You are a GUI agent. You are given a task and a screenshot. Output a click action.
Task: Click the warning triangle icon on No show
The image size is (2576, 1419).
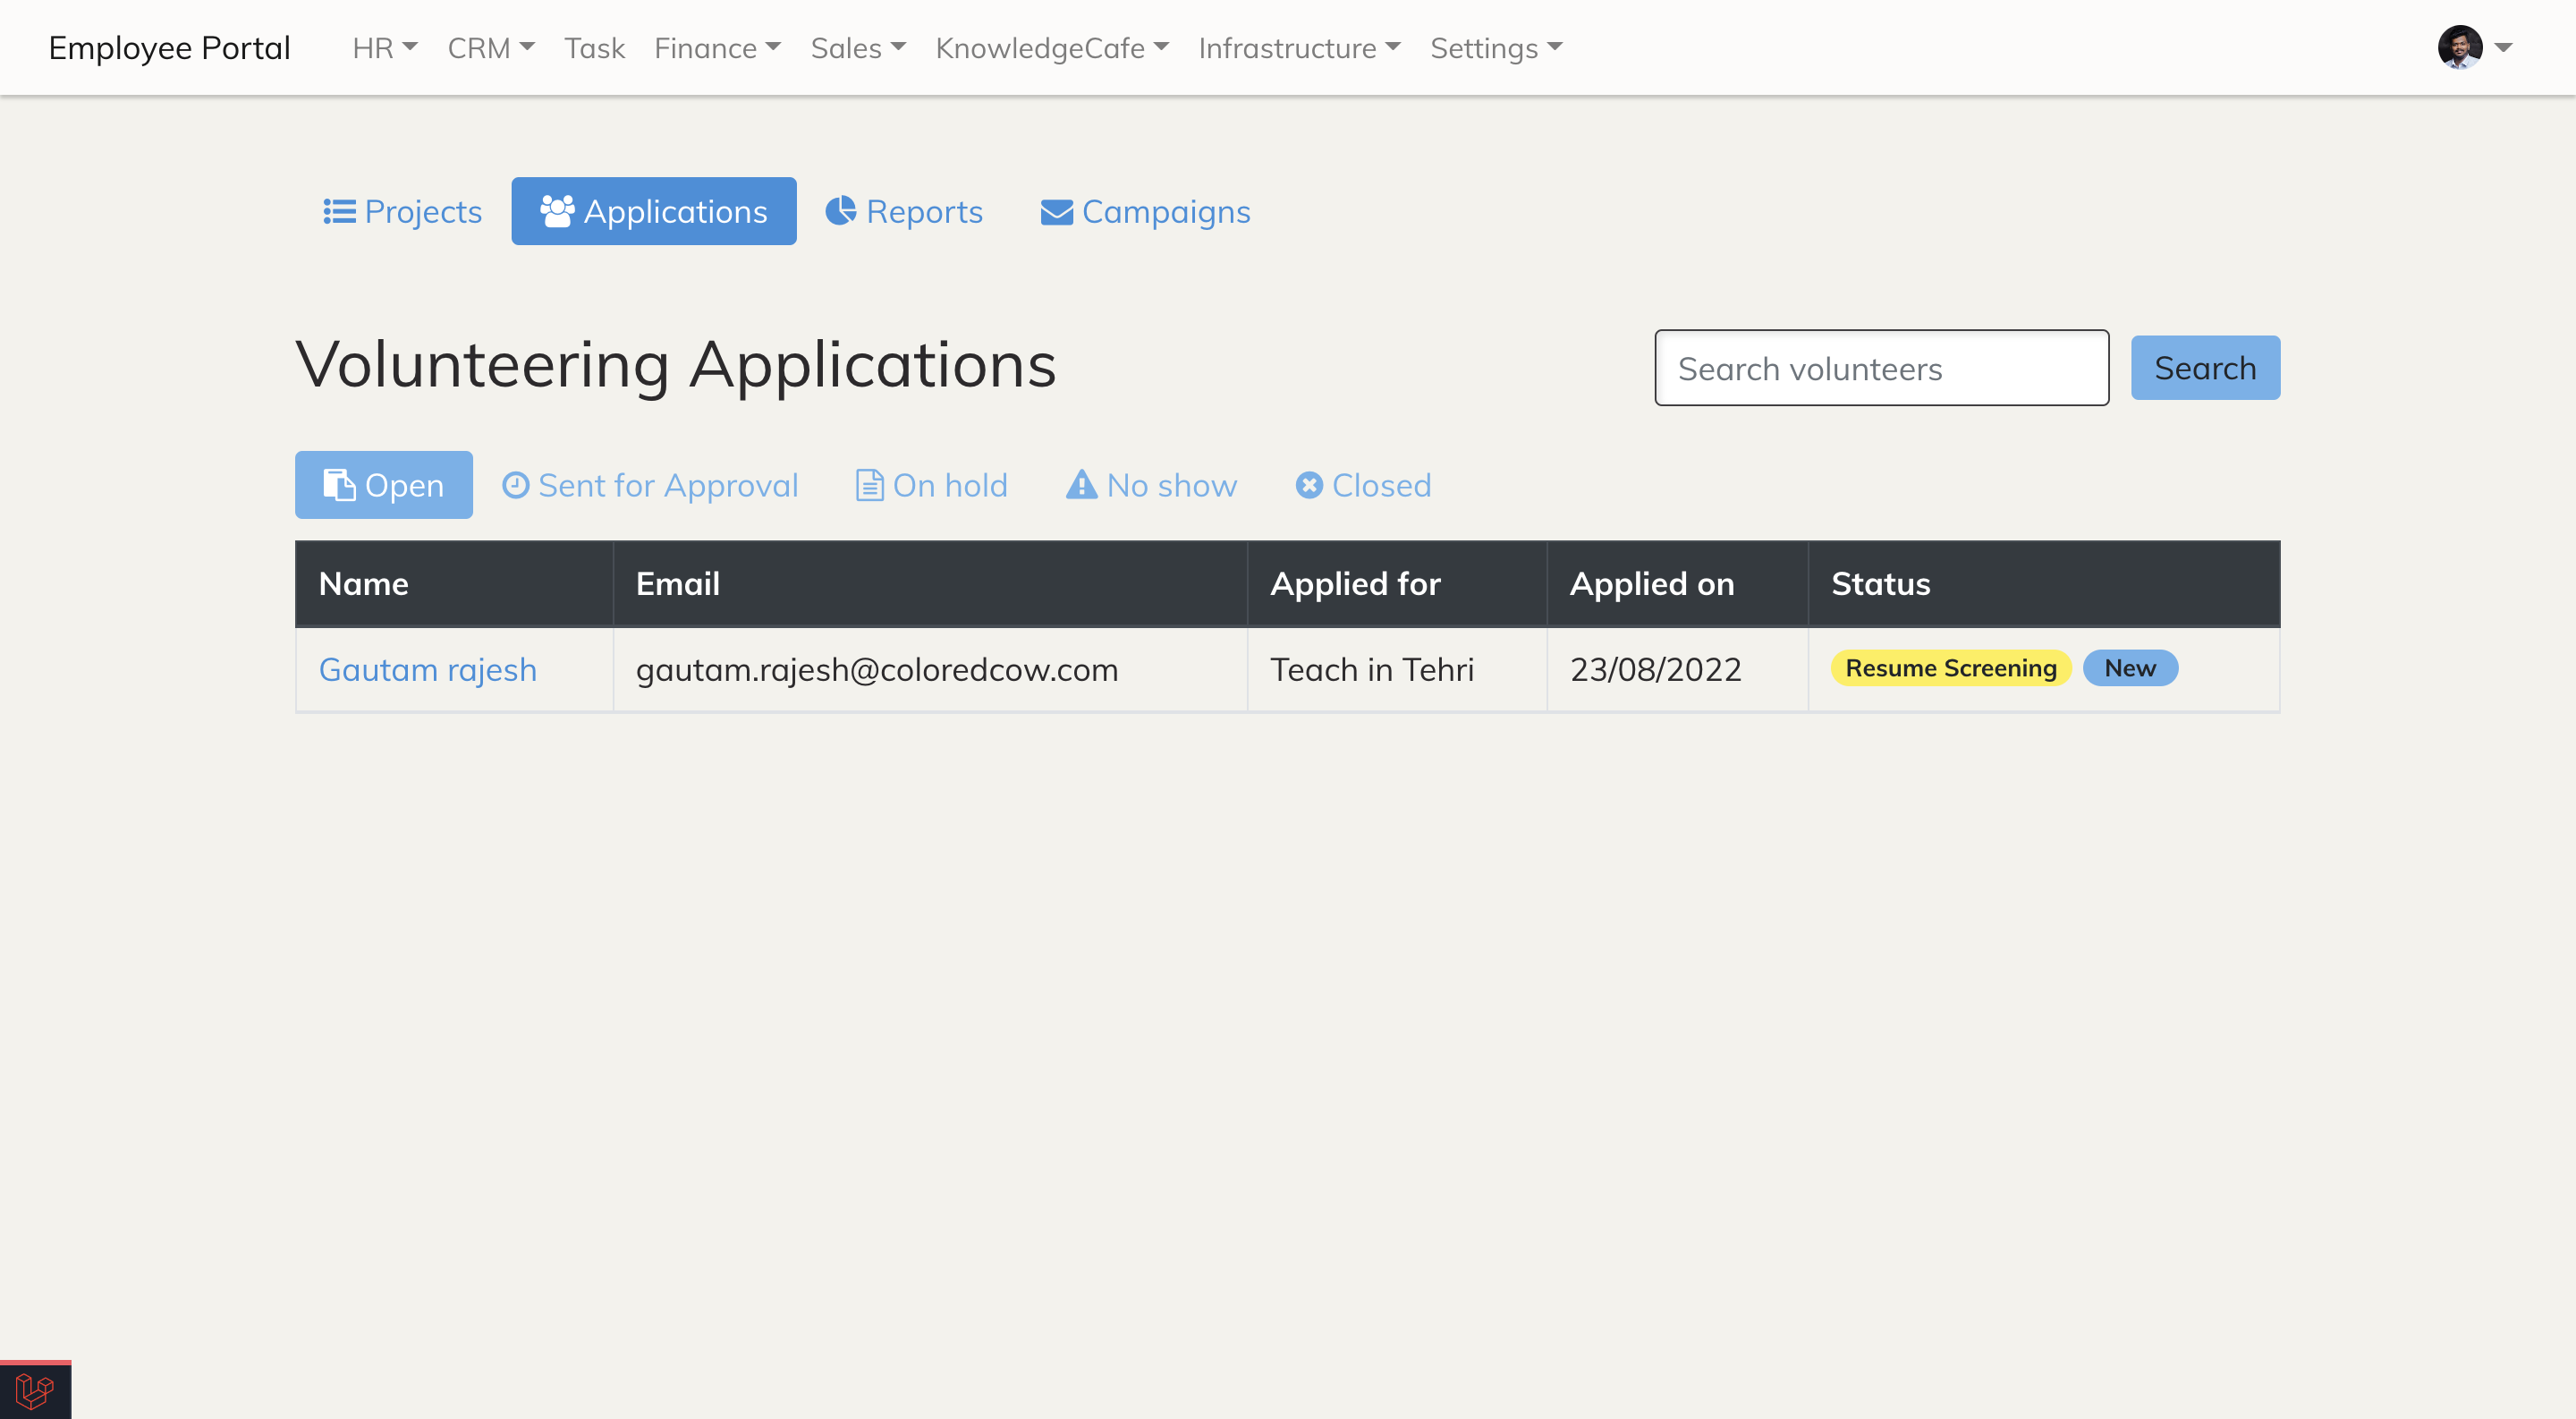[x=1081, y=485]
